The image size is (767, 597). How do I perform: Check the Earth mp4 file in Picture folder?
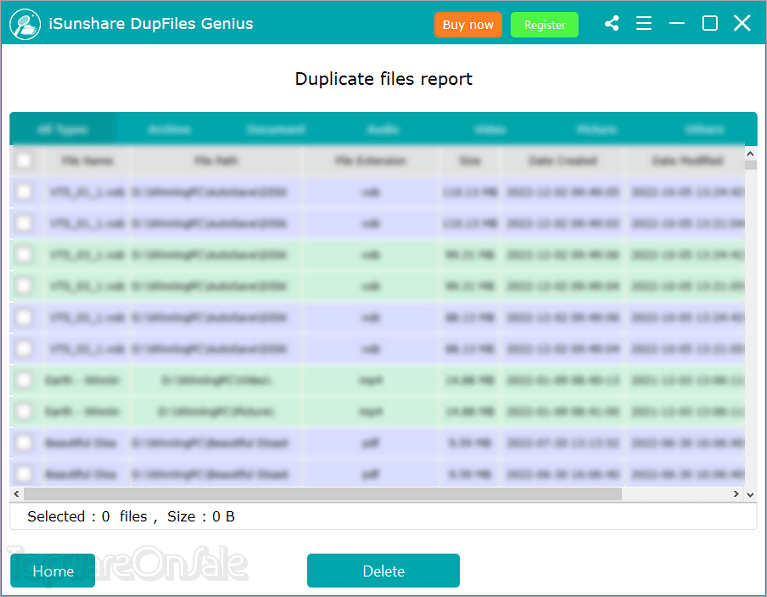tap(23, 411)
